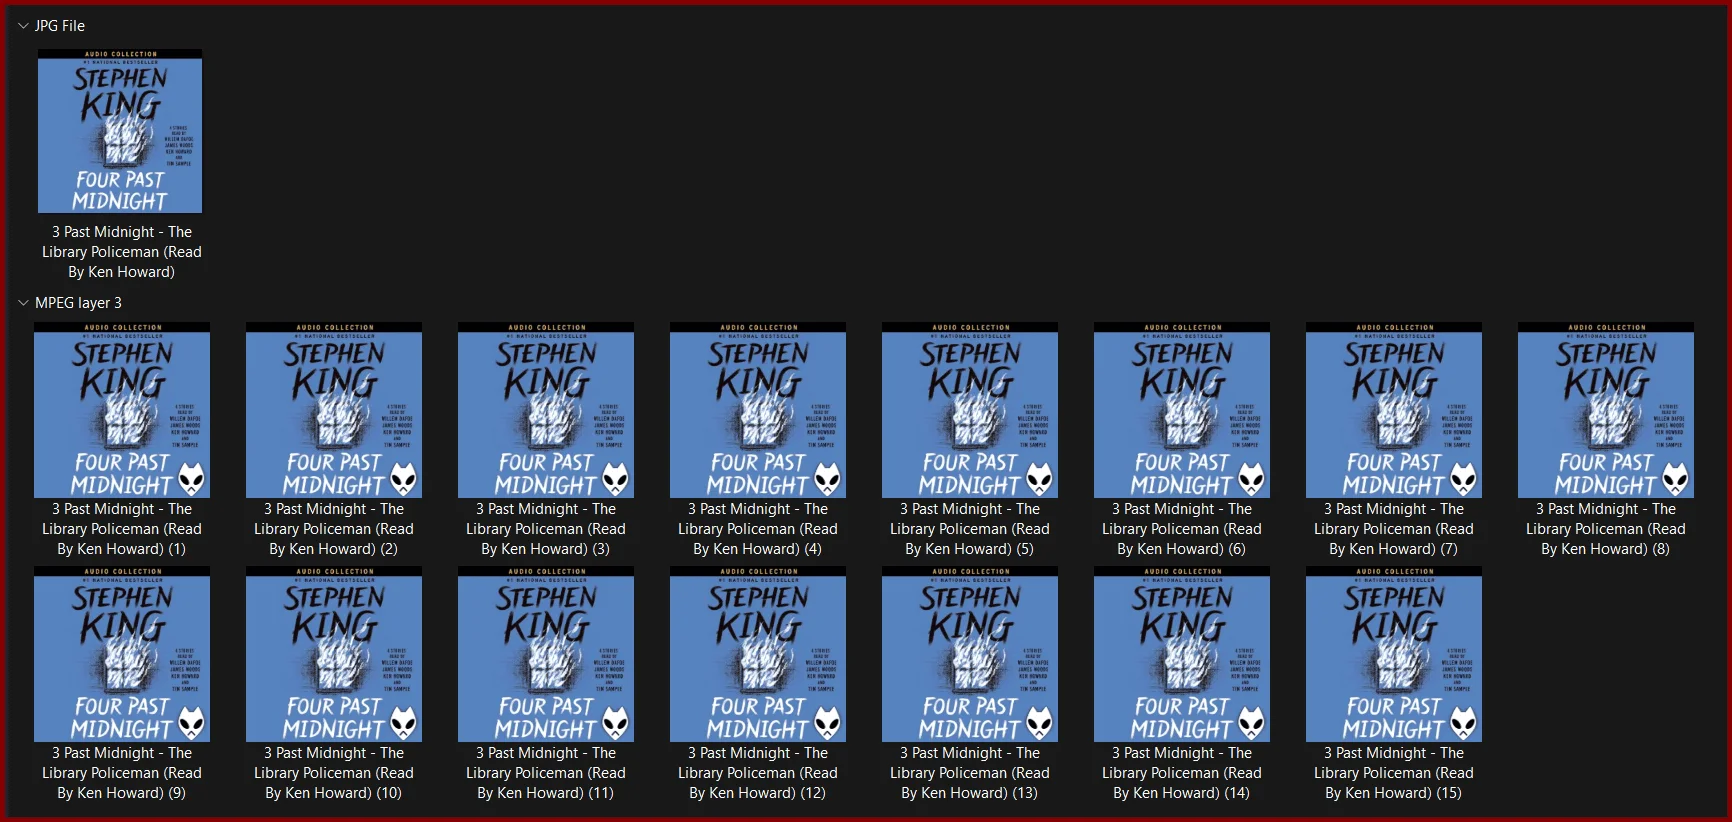Select MP3 cover icon for track (6)
The image size is (1732, 822).
pos(1182,410)
